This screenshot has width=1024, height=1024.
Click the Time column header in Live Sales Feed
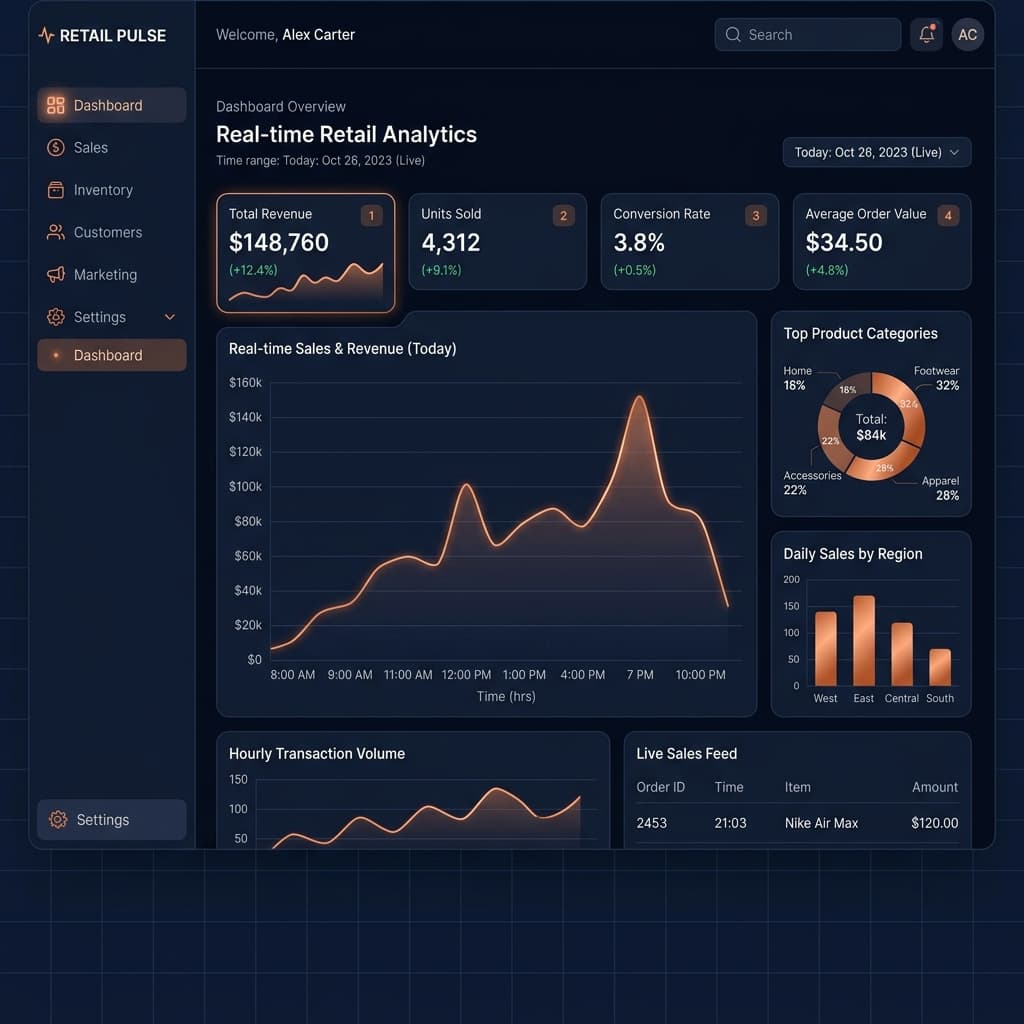[x=729, y=787]
